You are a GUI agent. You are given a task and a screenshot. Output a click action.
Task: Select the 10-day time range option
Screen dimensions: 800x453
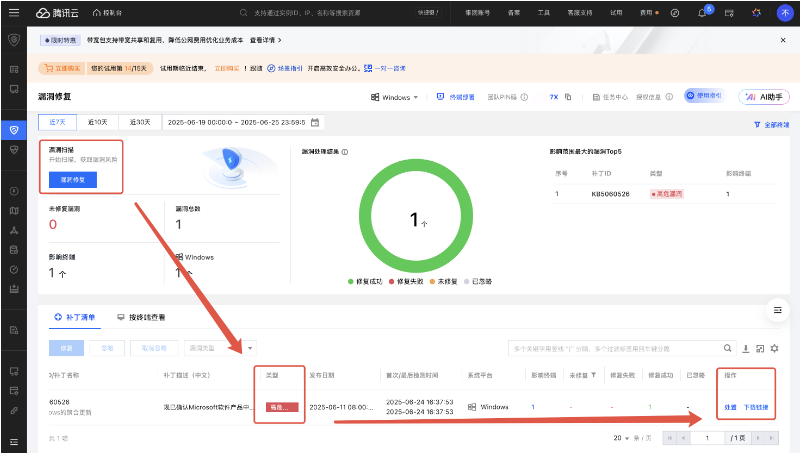98,122
